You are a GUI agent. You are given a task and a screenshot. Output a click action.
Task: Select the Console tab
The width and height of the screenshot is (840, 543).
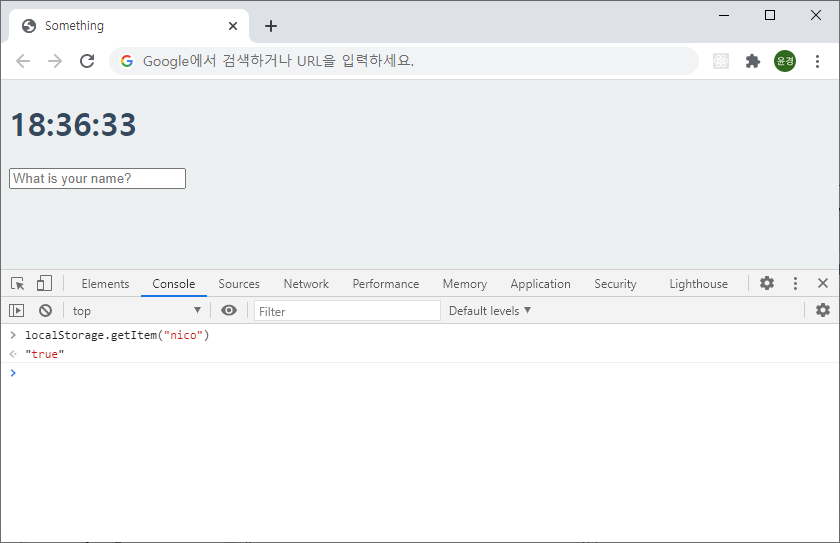coord(174,284)
